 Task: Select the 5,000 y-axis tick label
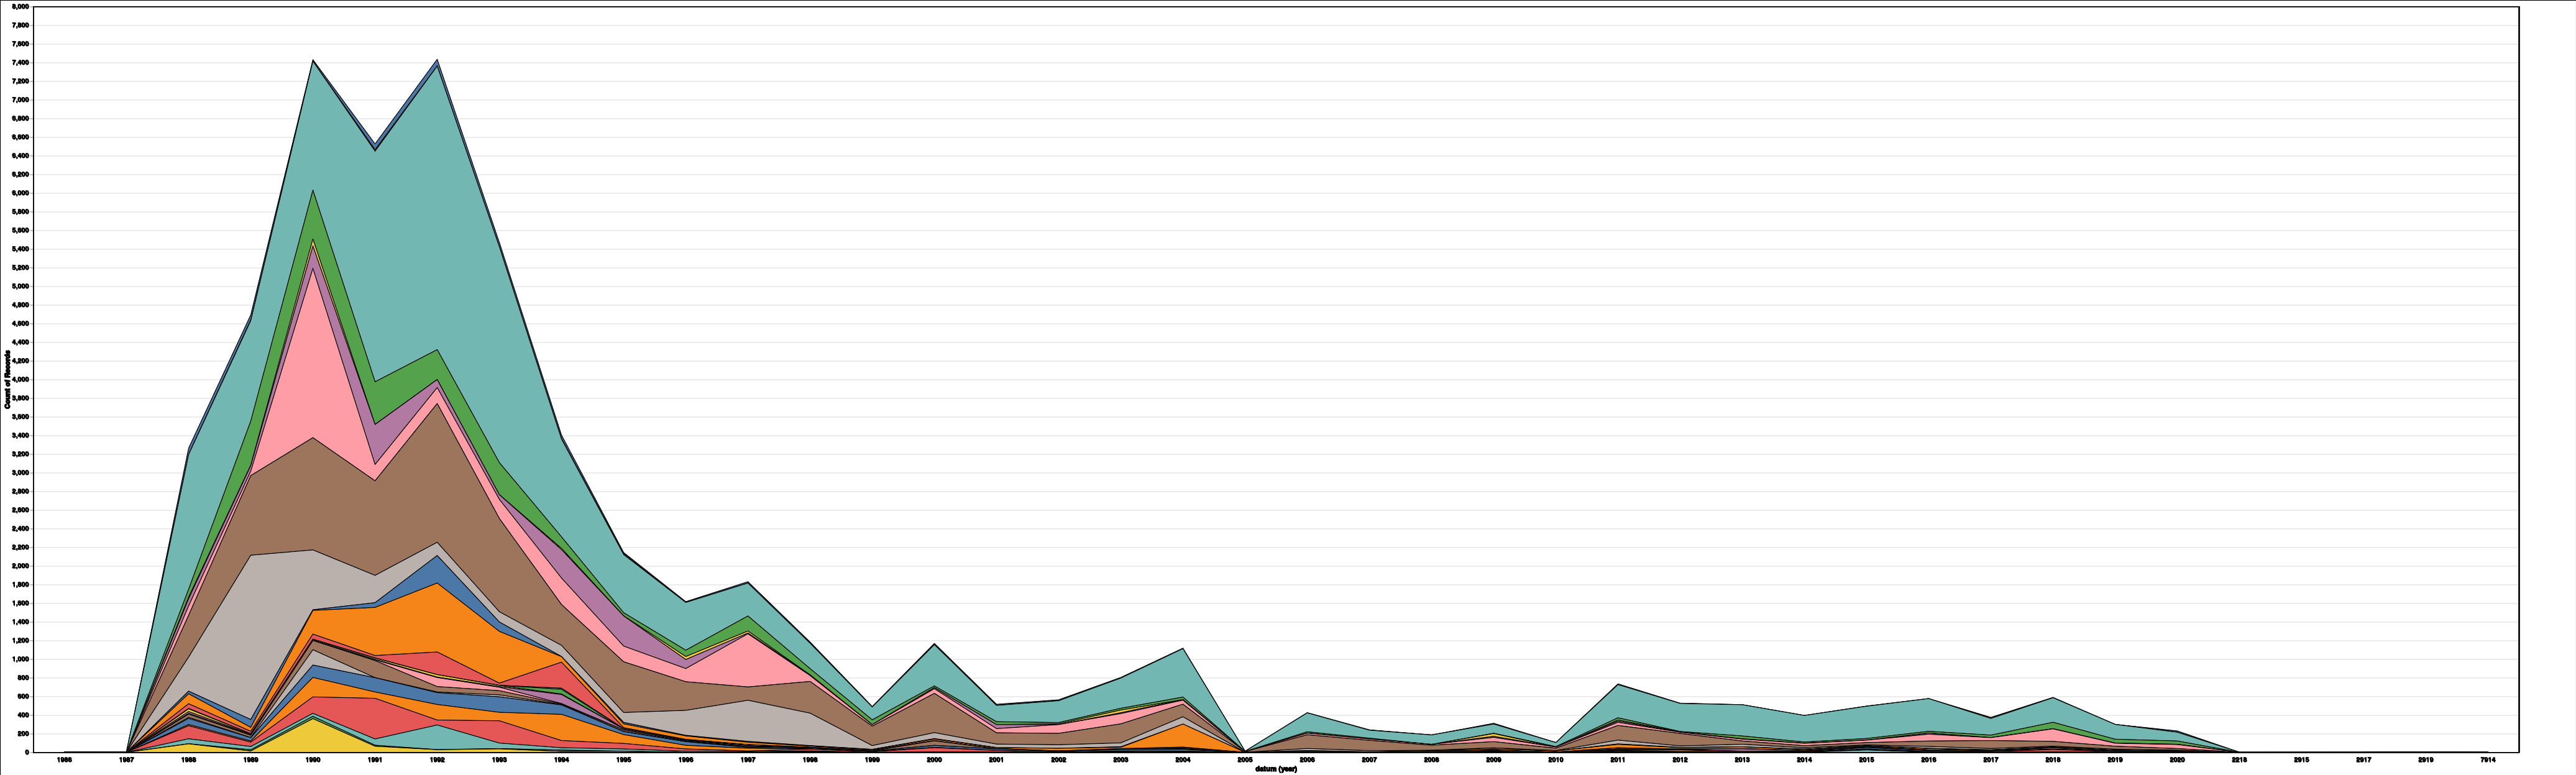(20, 286)
